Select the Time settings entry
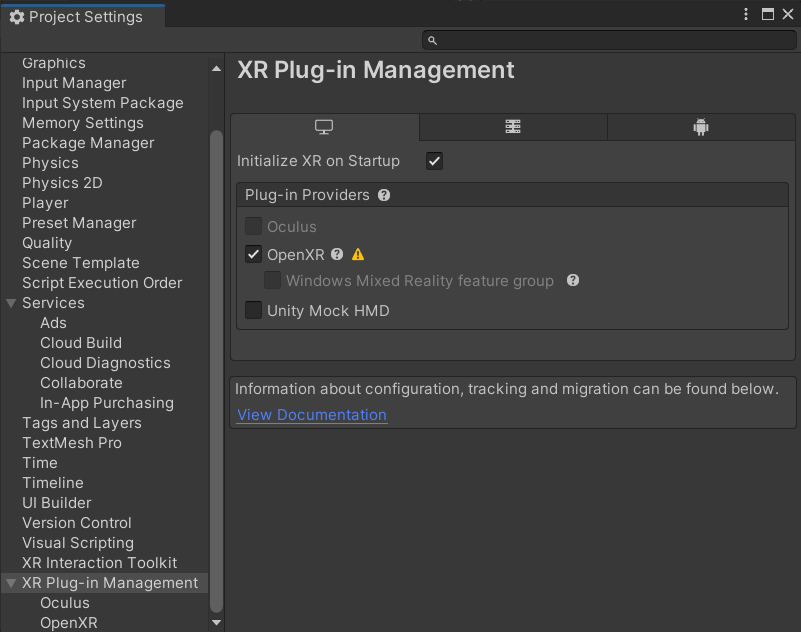The image size is (801, 632). point(40,462)
